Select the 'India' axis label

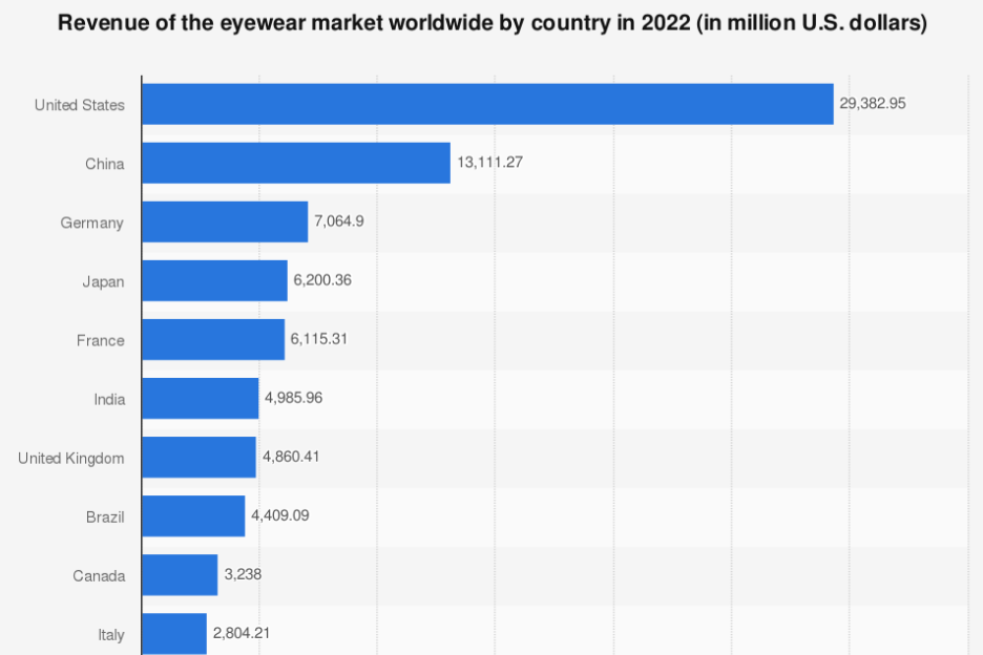pyautogui.click(x=110, y=400)
